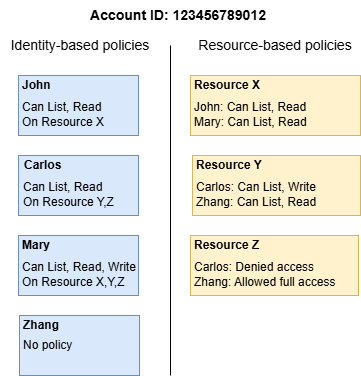Select the Resource Z policy box

point(274,265)
